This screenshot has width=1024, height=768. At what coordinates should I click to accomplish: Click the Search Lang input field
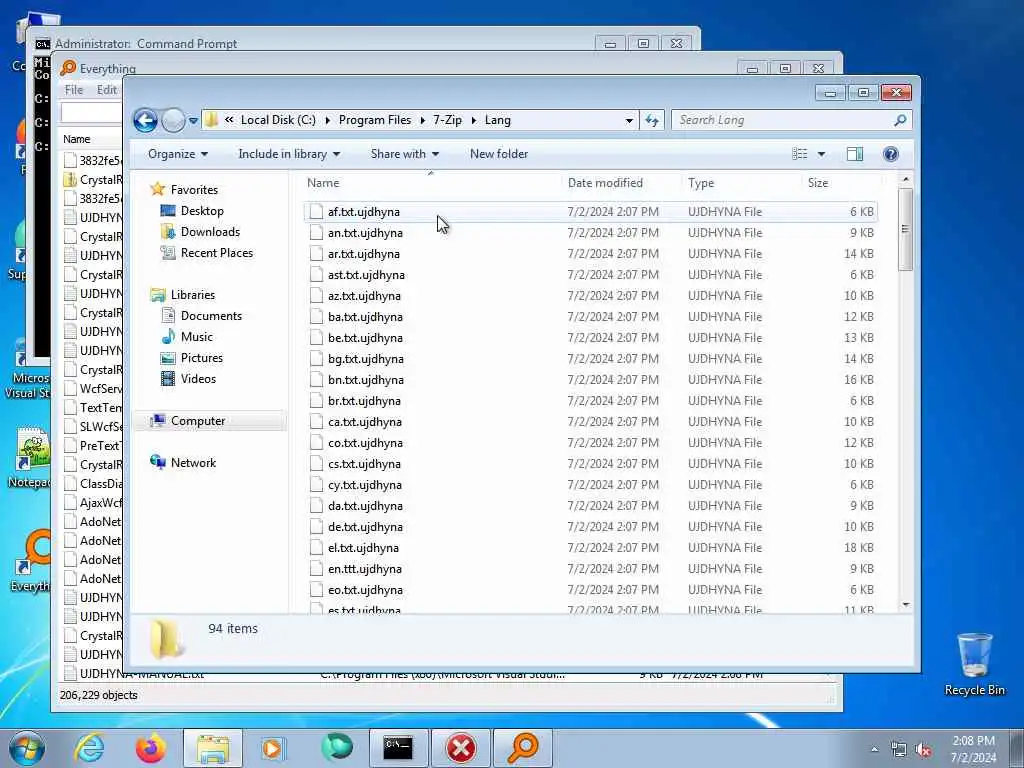(784, 120)
